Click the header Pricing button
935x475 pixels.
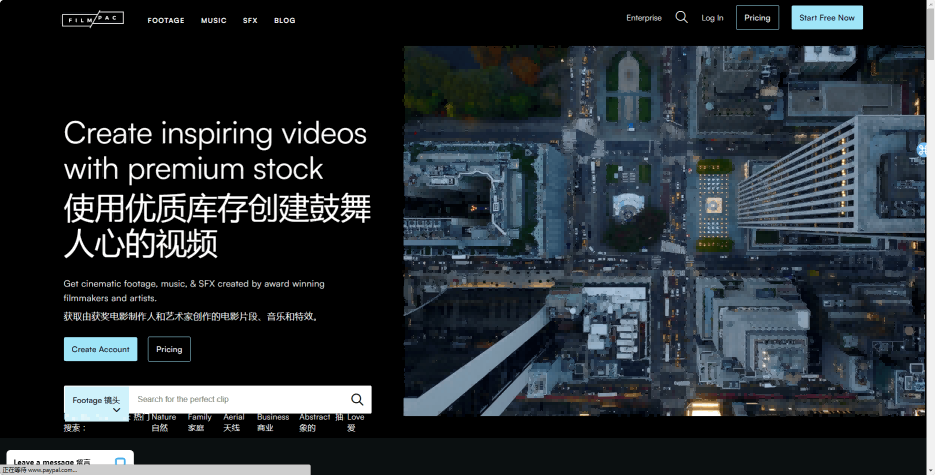(757, 18)
